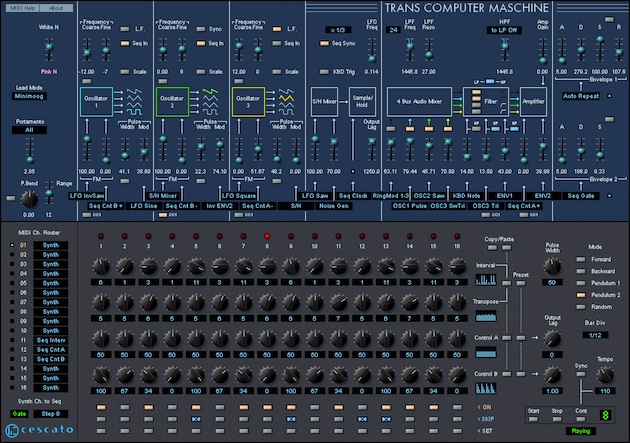
Task: Click step 1 Interval knob
Action: click(101, 266)
